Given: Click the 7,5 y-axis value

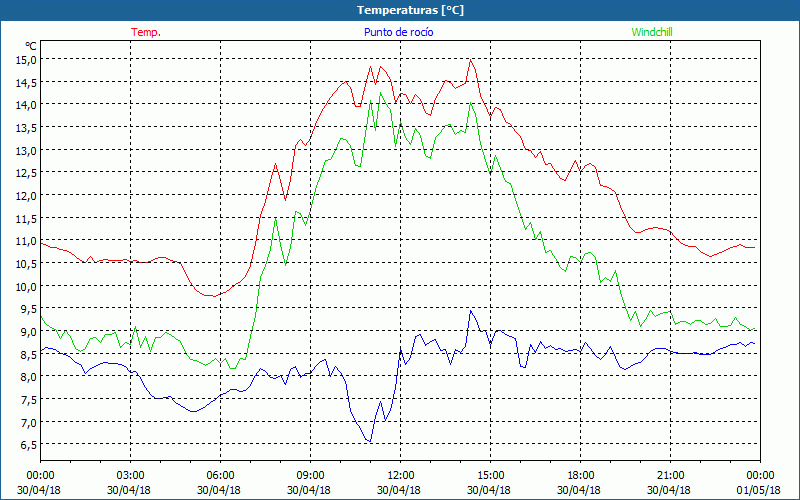Looking at the screenshot, I should click(x=28, y=399).
